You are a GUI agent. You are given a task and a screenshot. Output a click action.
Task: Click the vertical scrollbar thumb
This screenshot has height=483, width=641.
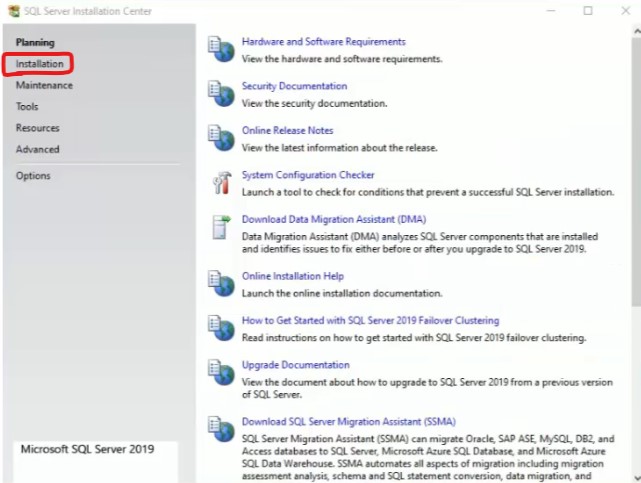pos(637,171)
